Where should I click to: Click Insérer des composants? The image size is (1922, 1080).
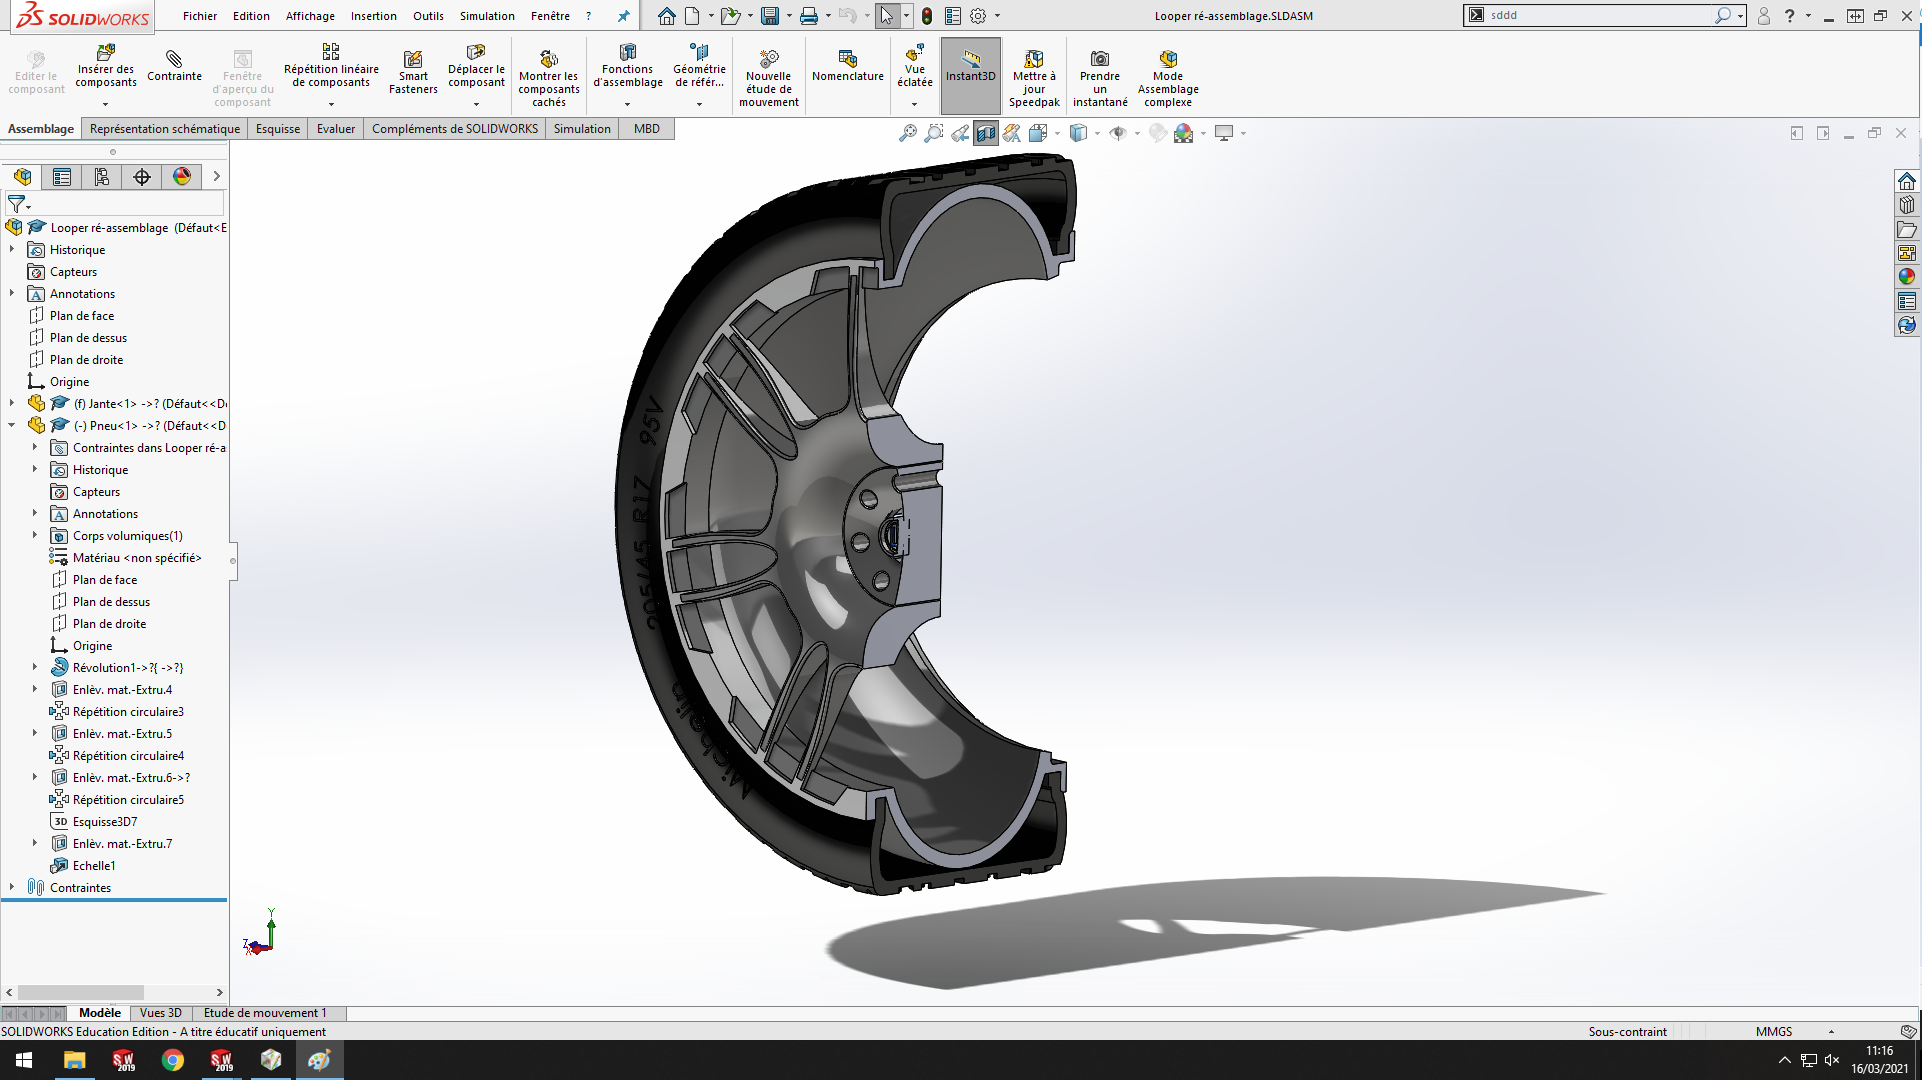tap(105, 70)
